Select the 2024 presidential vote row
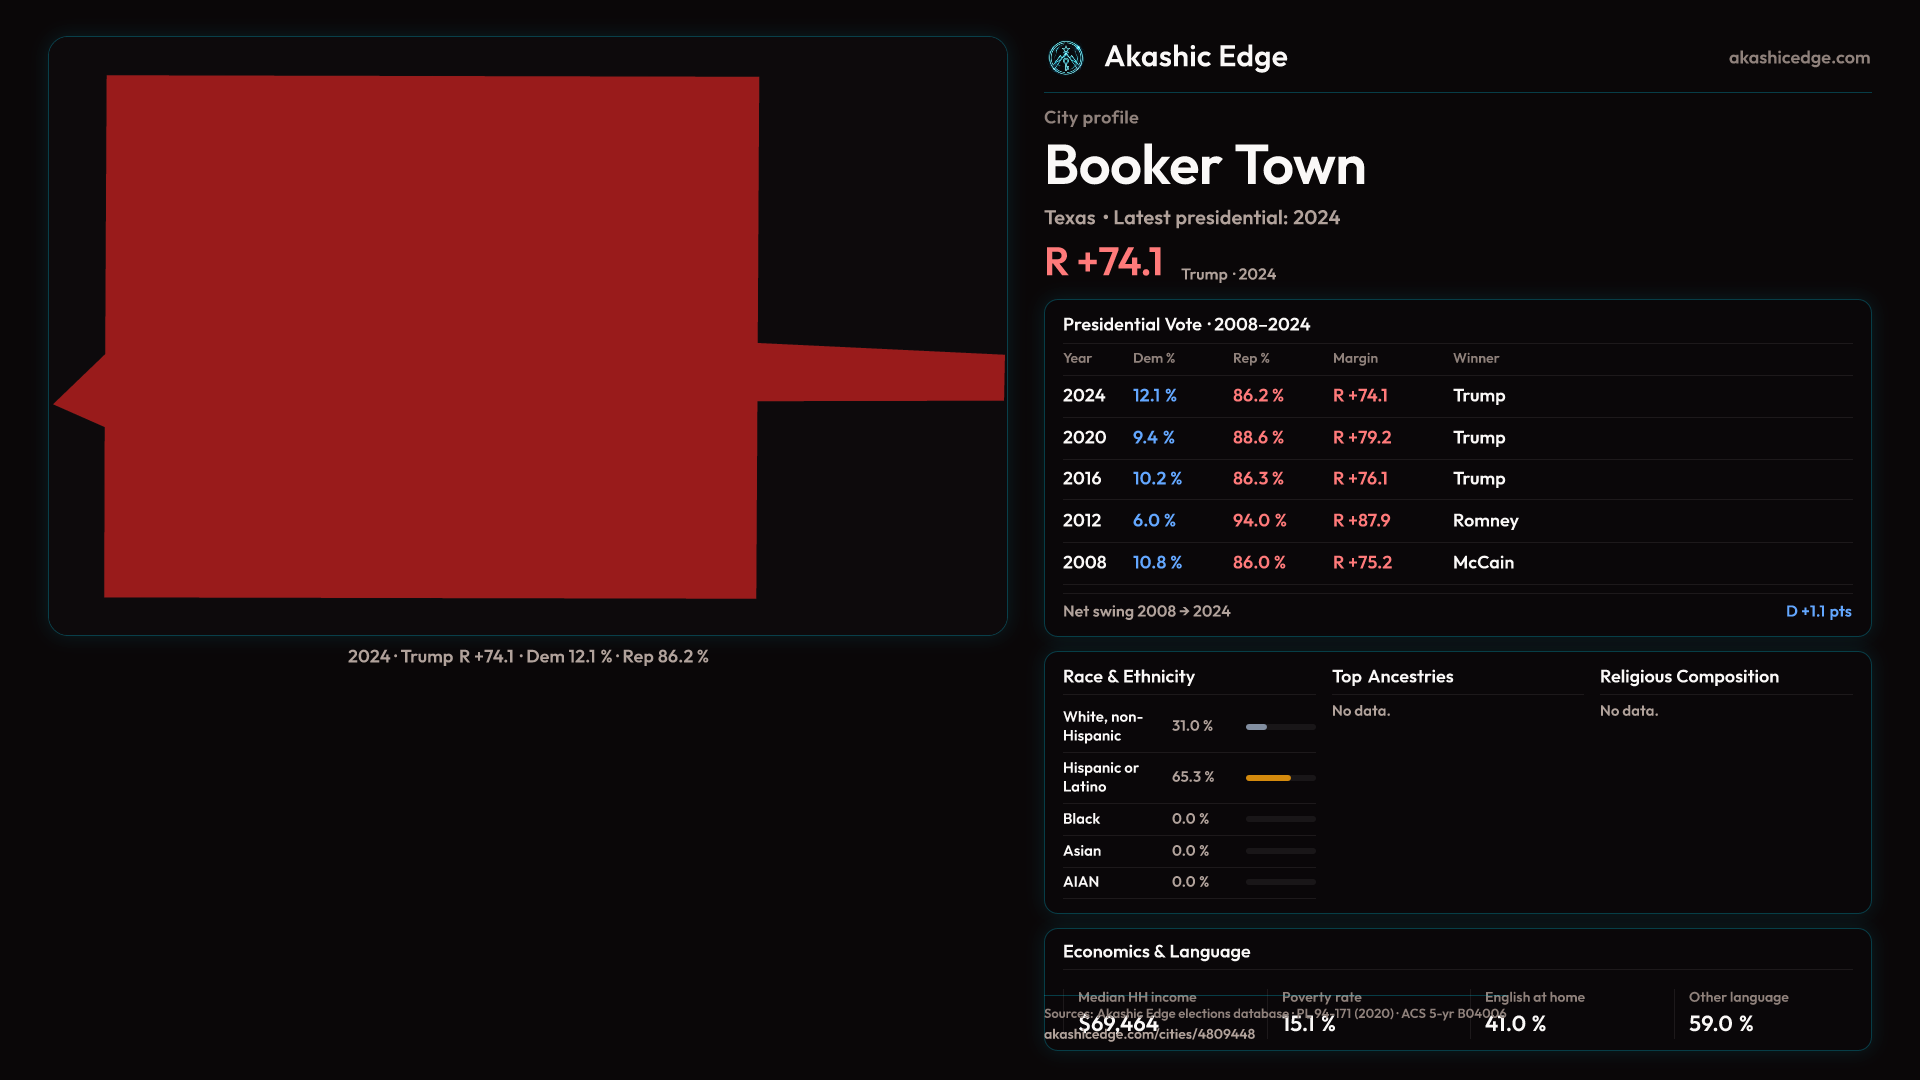Image resolution: width=1920 pixels, height=1080 pixels. point(1084,396)
